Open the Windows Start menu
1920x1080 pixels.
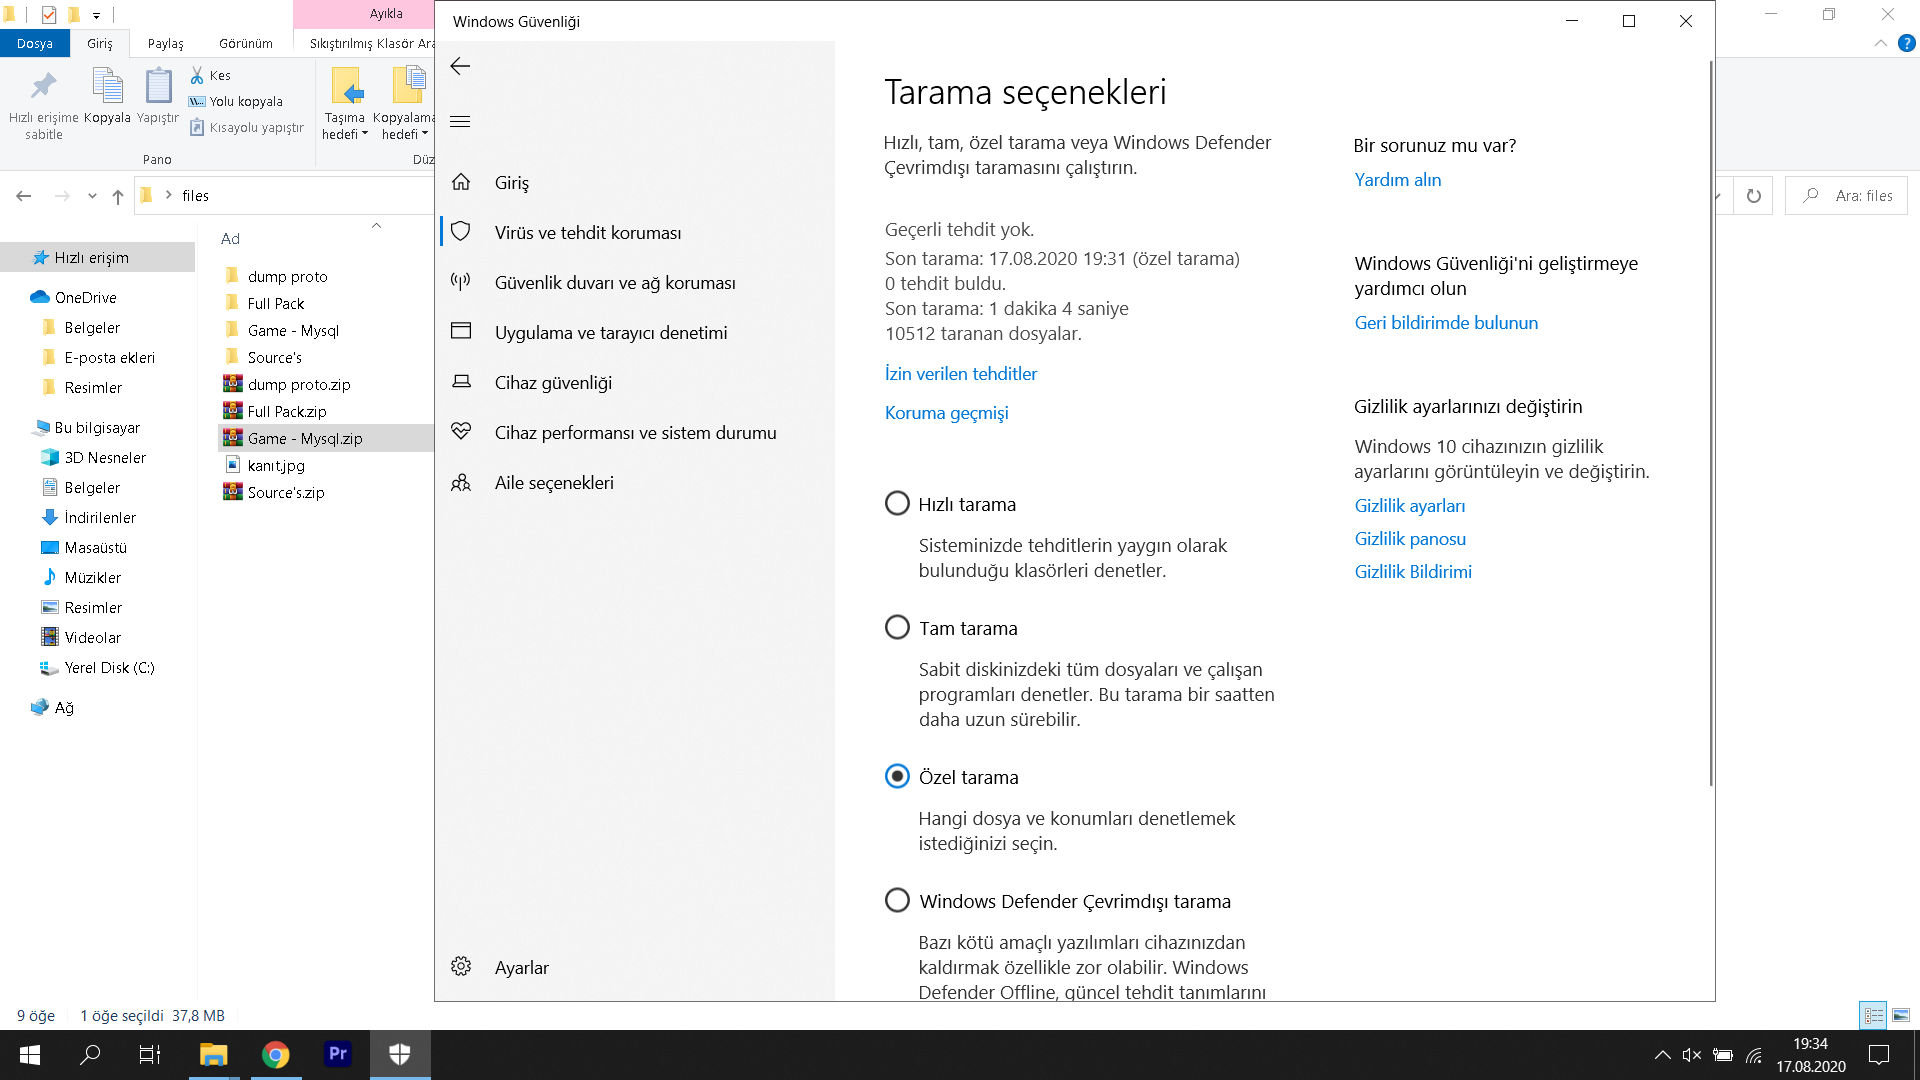(30, 1054)
